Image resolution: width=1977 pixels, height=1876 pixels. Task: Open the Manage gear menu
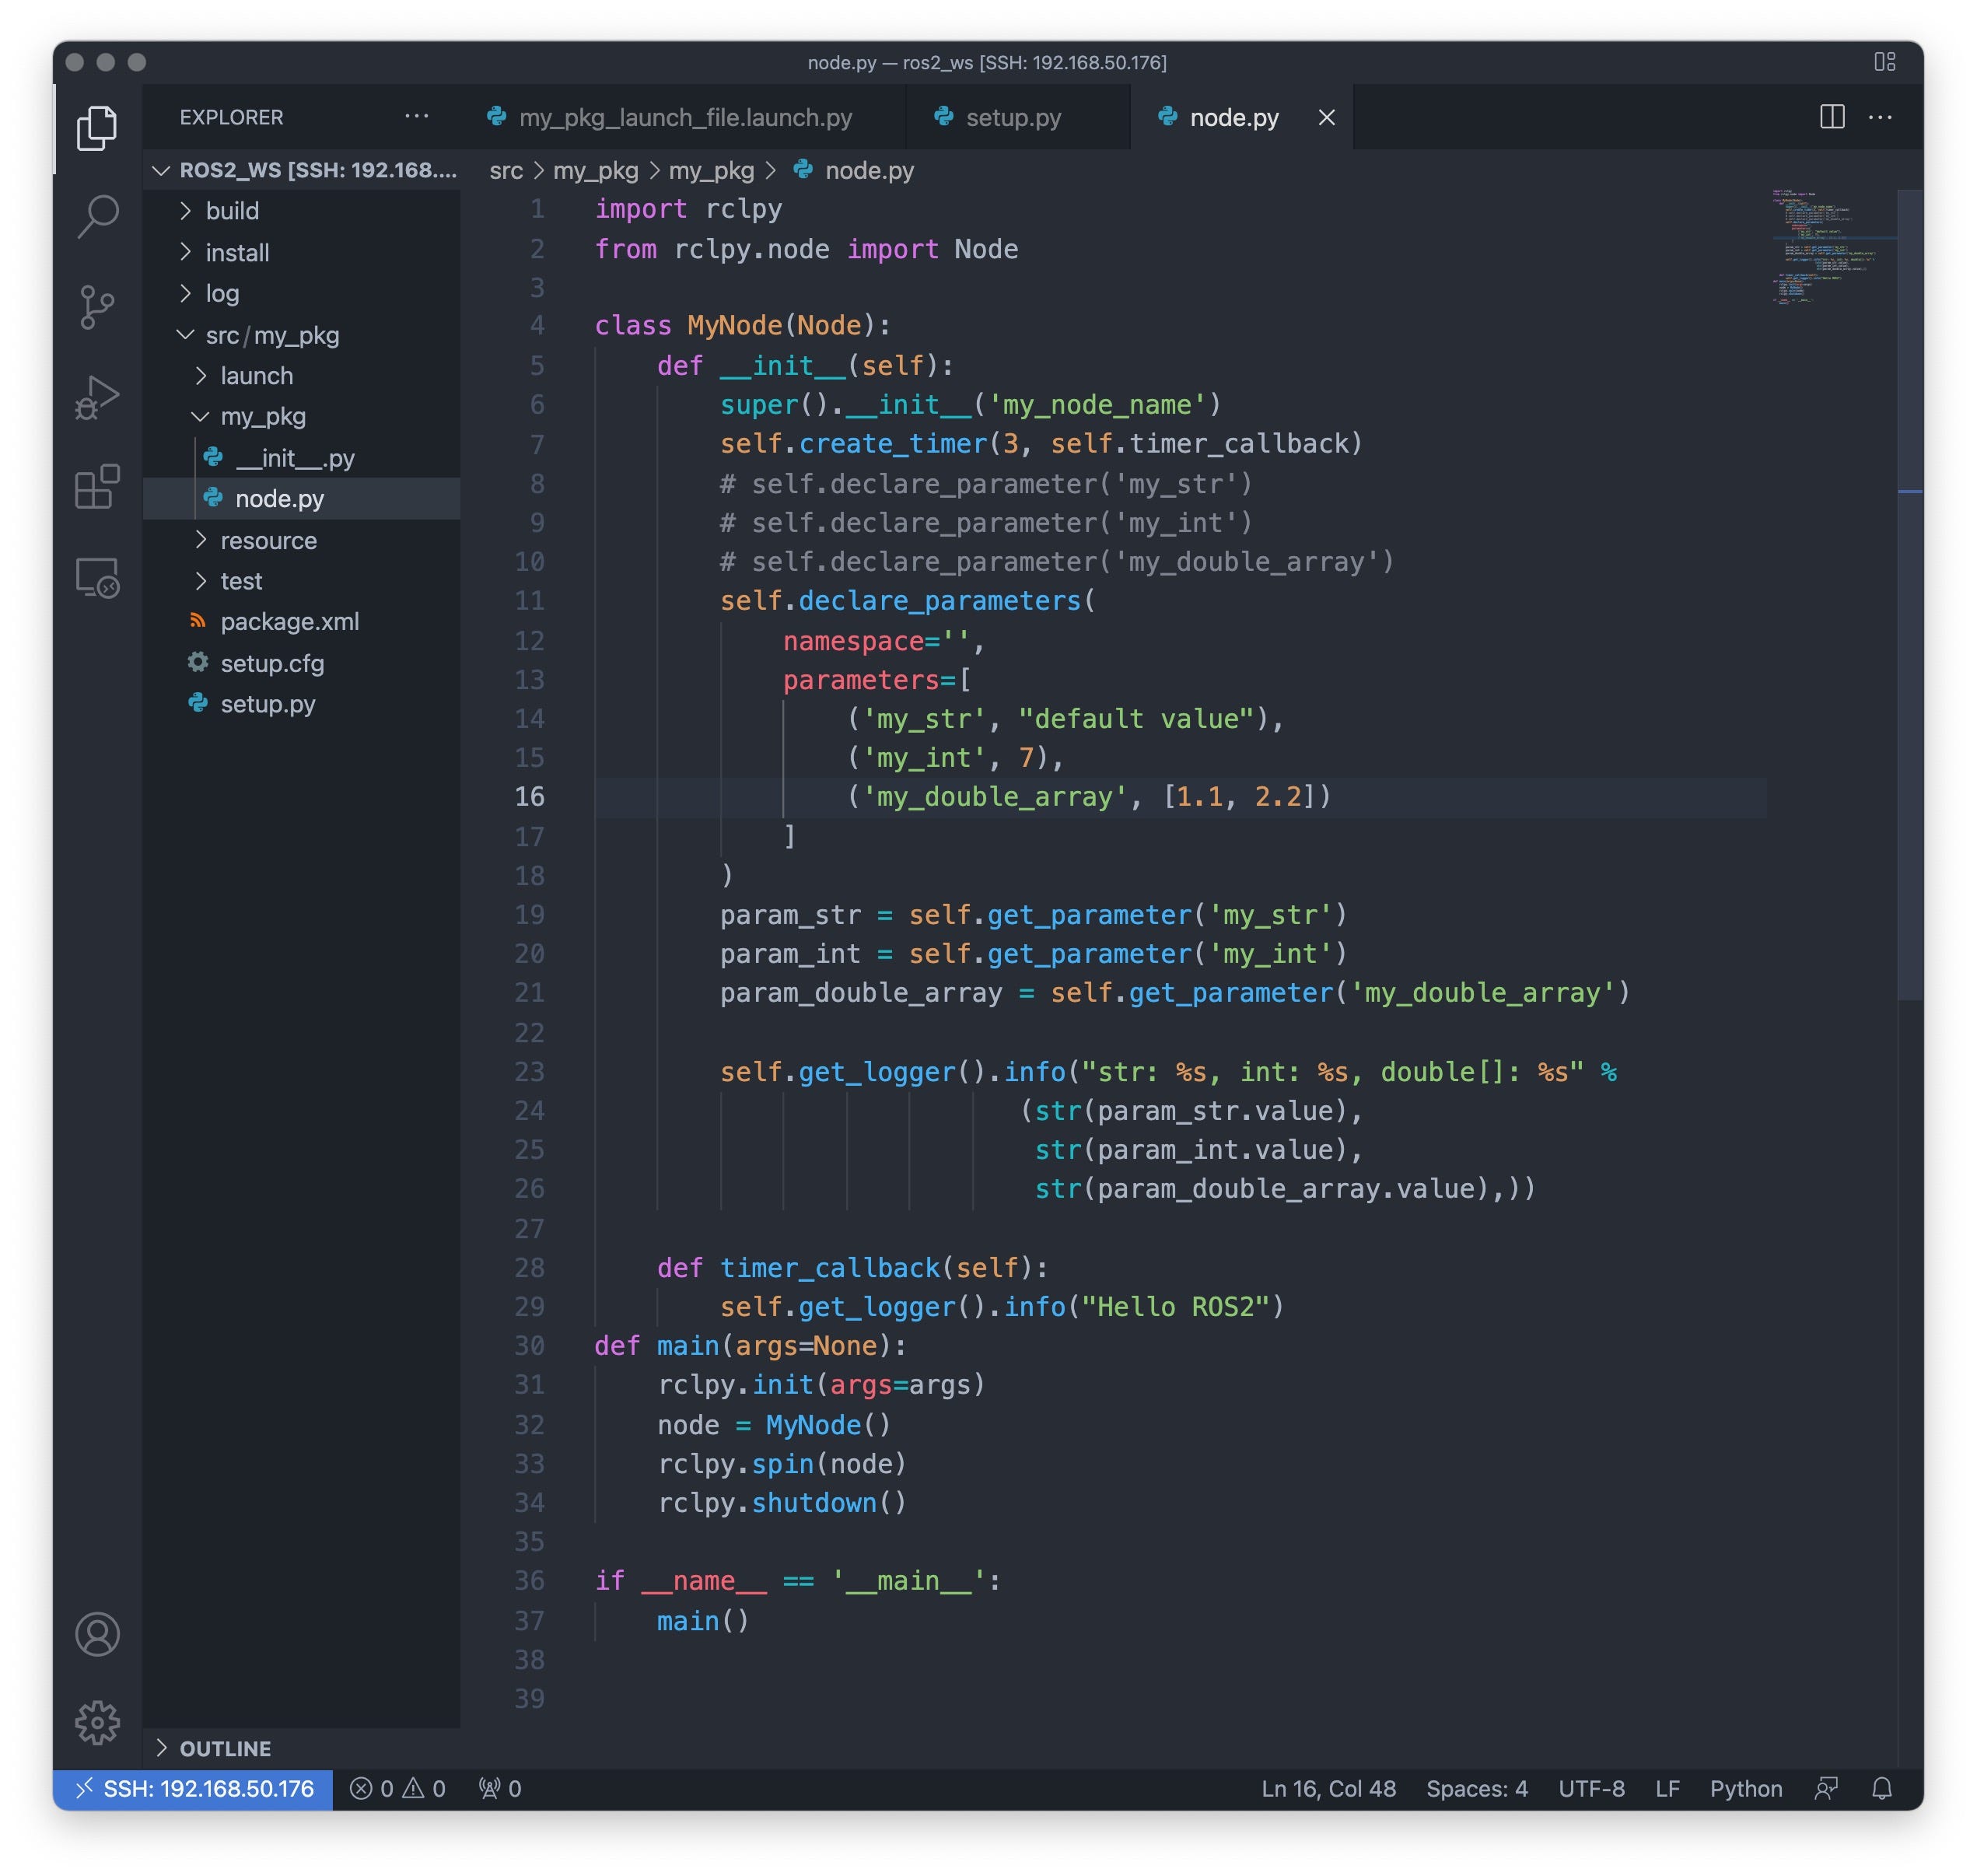pos(97,1722)
